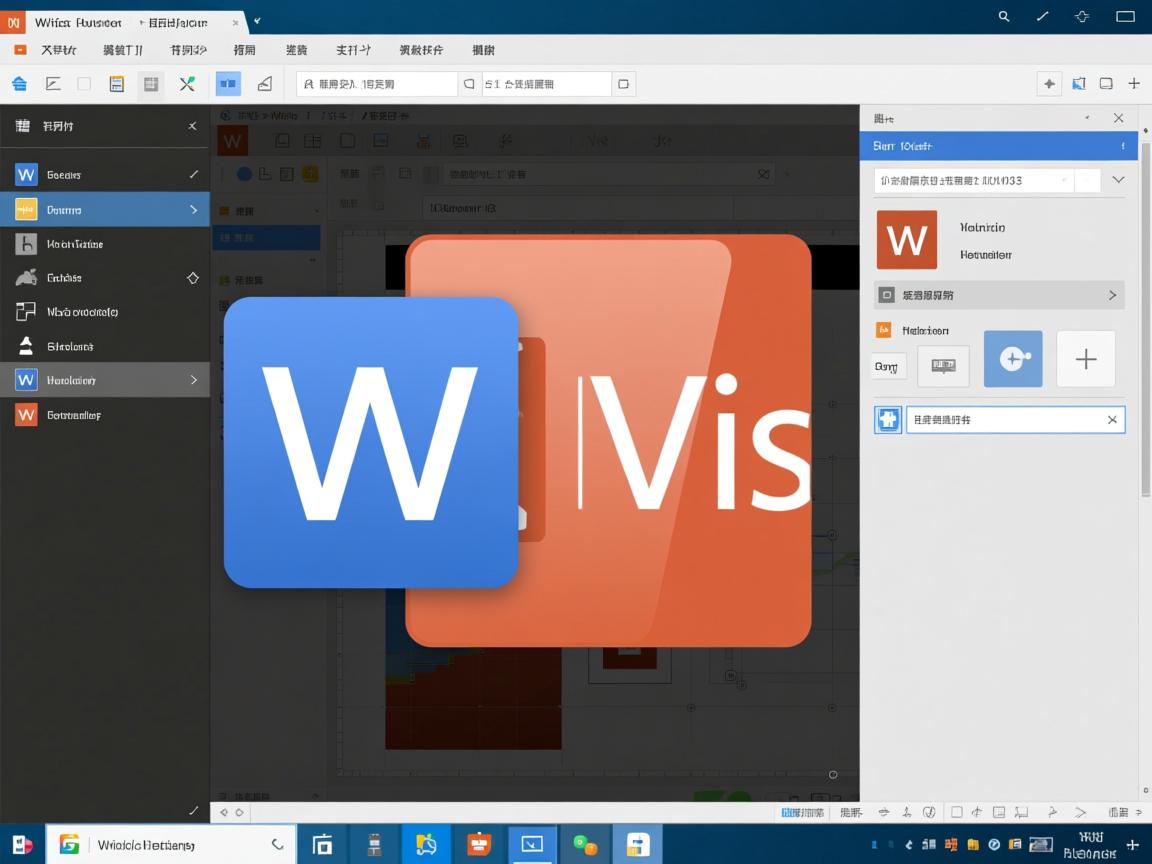Click the yellow save document icon in toolbar
This screenshot has width=1152, height=864.
click(117, 84)
